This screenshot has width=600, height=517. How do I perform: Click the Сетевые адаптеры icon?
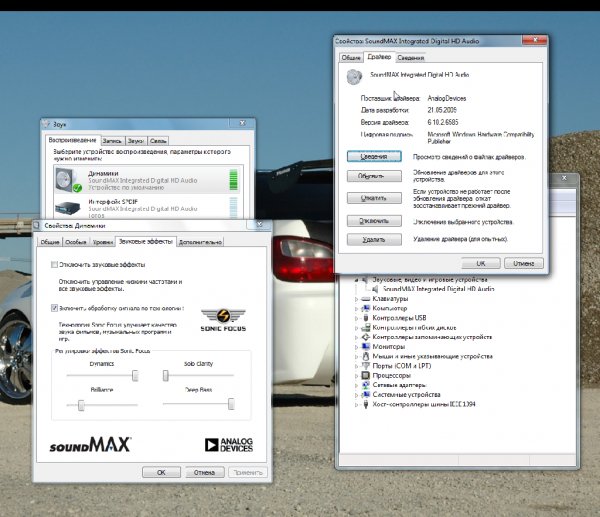click(x=366, y=385)
